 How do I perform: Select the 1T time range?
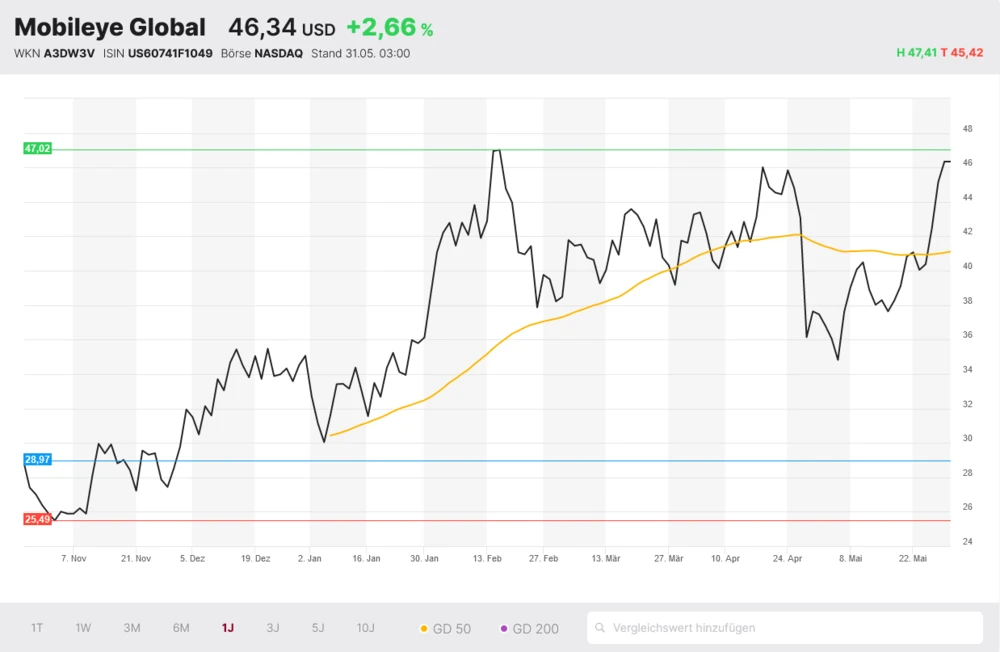tap(37, 628)
